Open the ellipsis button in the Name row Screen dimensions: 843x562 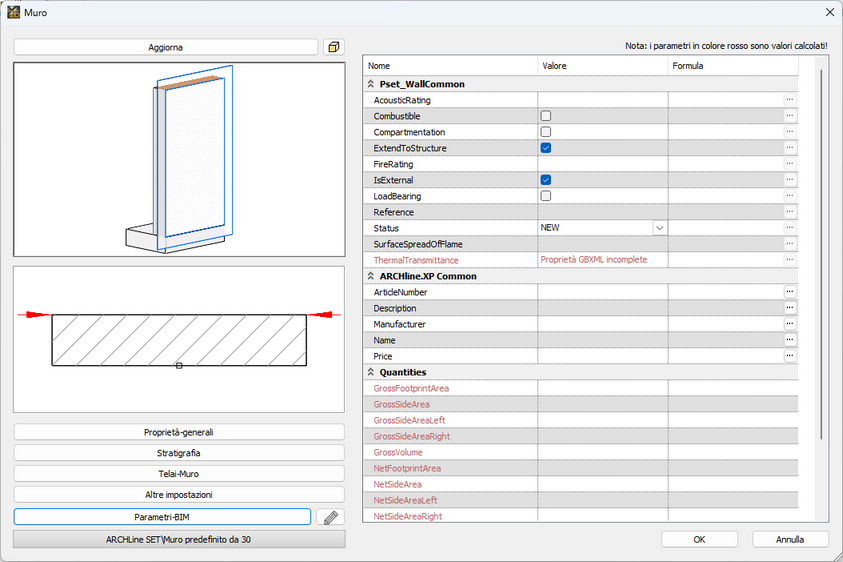point(789,340)
